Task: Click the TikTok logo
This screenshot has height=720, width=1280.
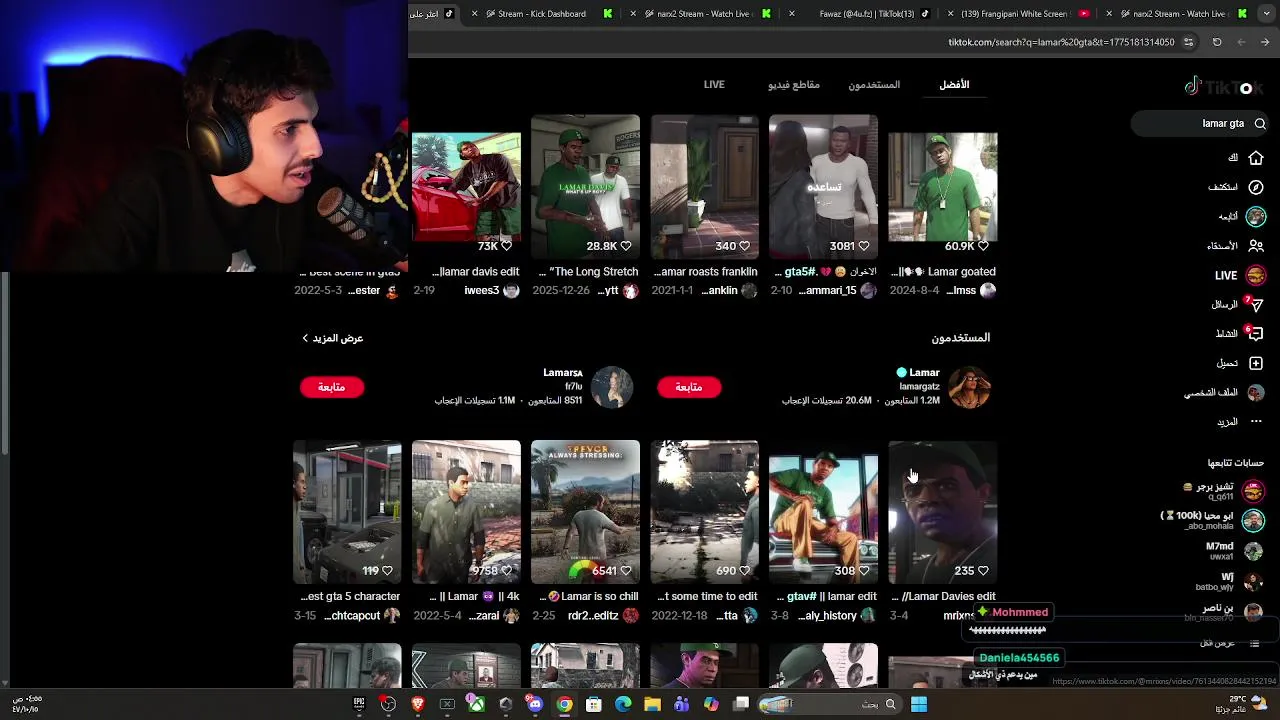Action: click(x=1224, y=87)
